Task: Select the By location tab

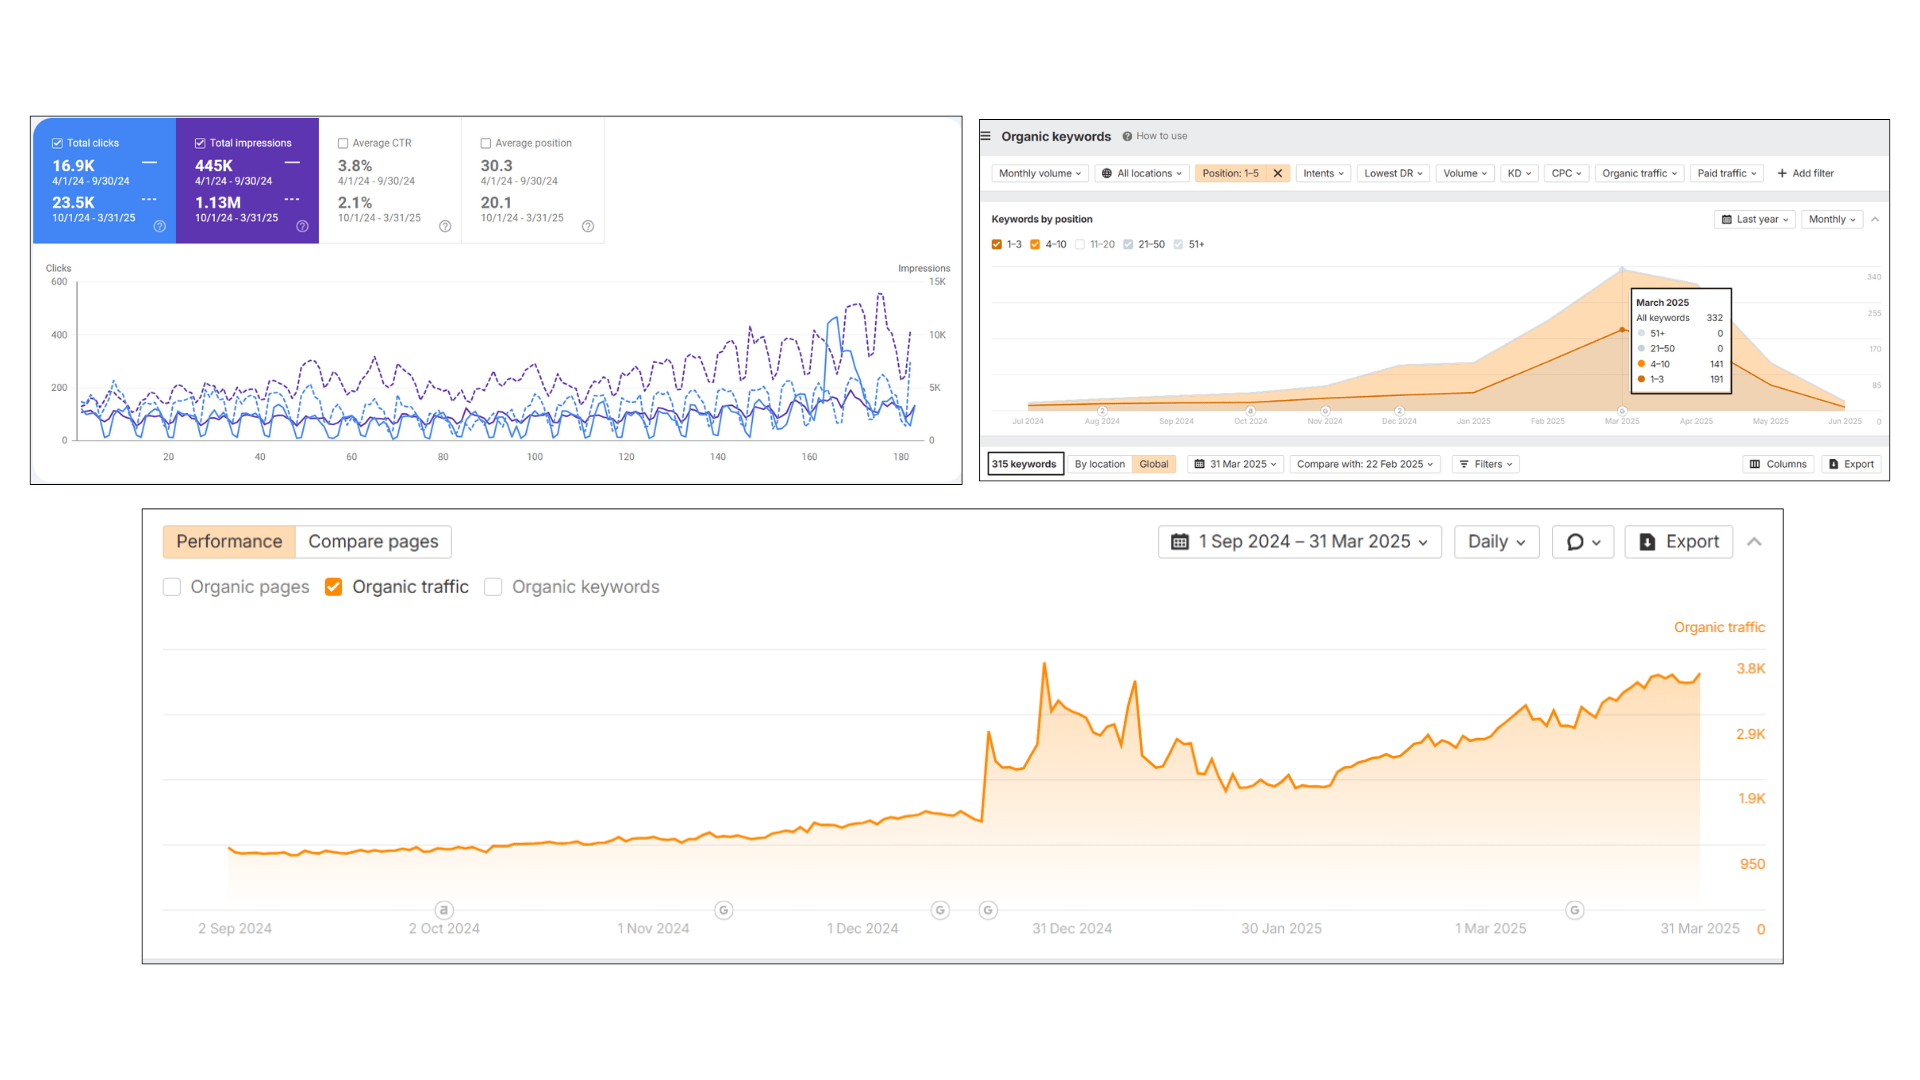Action: pyautogui.click(x=1099, y=464)
